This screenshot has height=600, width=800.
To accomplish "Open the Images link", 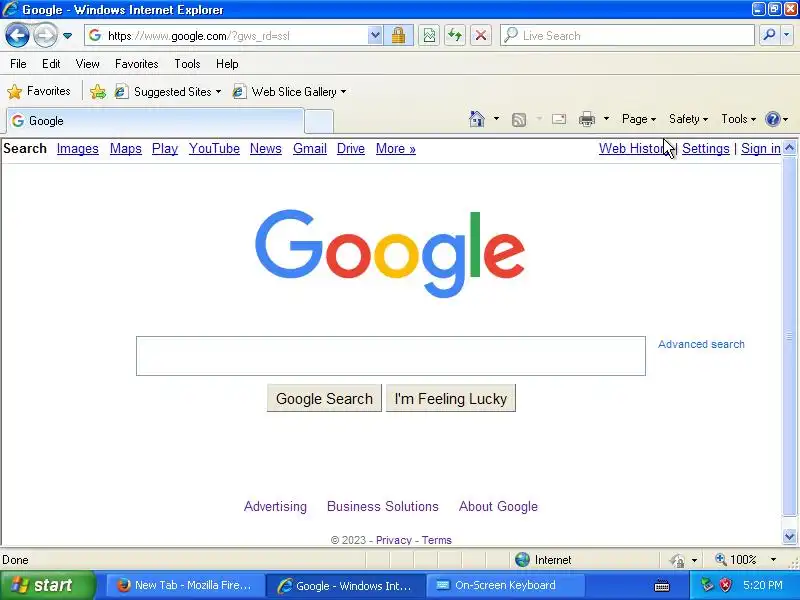I will 78,148.
